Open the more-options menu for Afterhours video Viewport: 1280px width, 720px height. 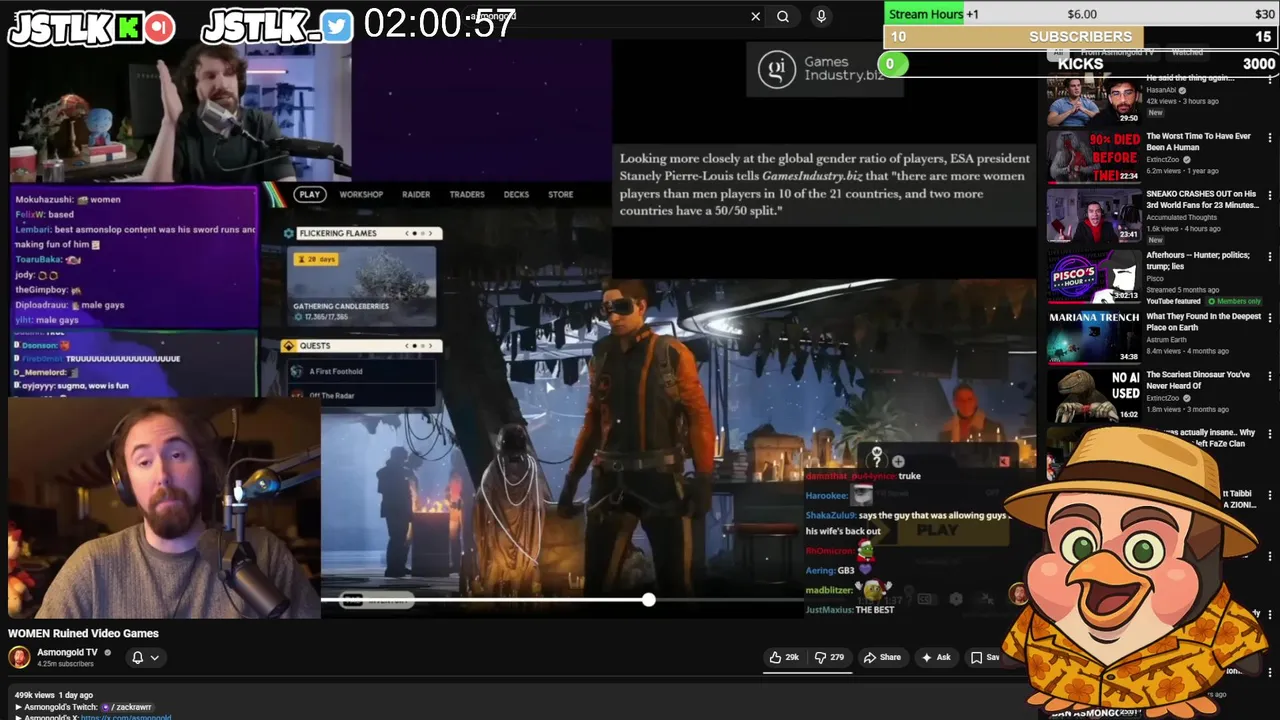1270,257
